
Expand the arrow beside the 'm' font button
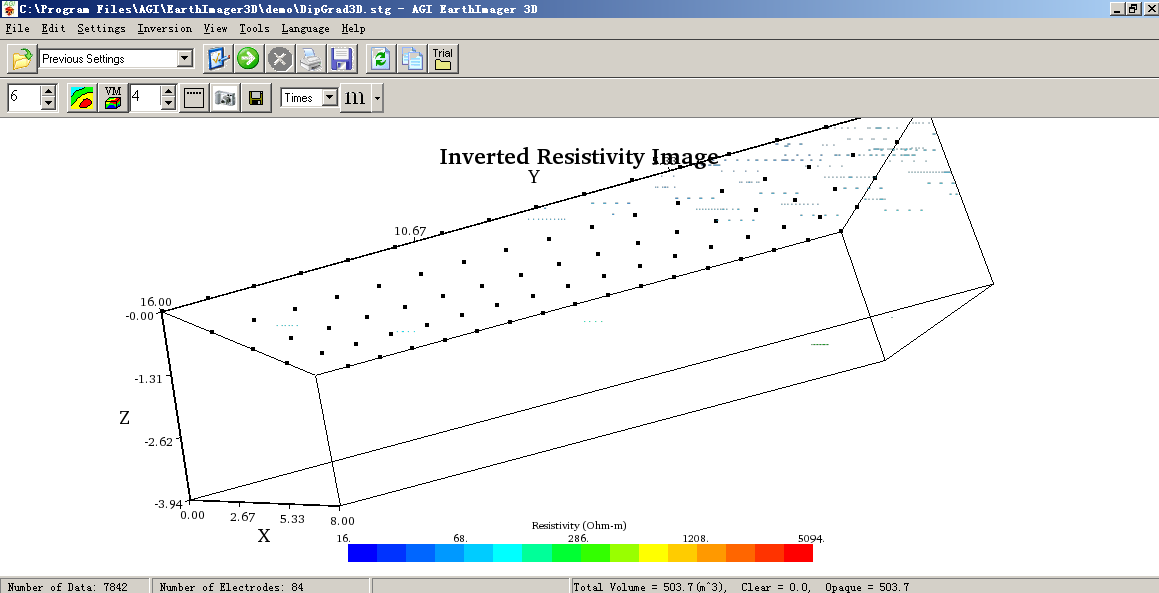pyautogui.click(x=377, y=98)
